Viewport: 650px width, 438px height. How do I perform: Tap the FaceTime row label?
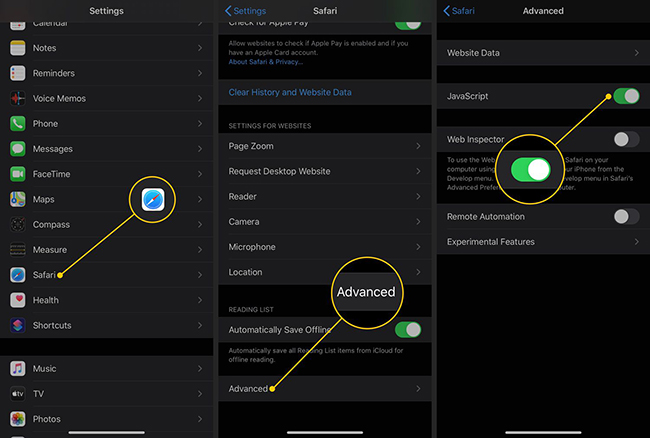click(x=51, y=174)
